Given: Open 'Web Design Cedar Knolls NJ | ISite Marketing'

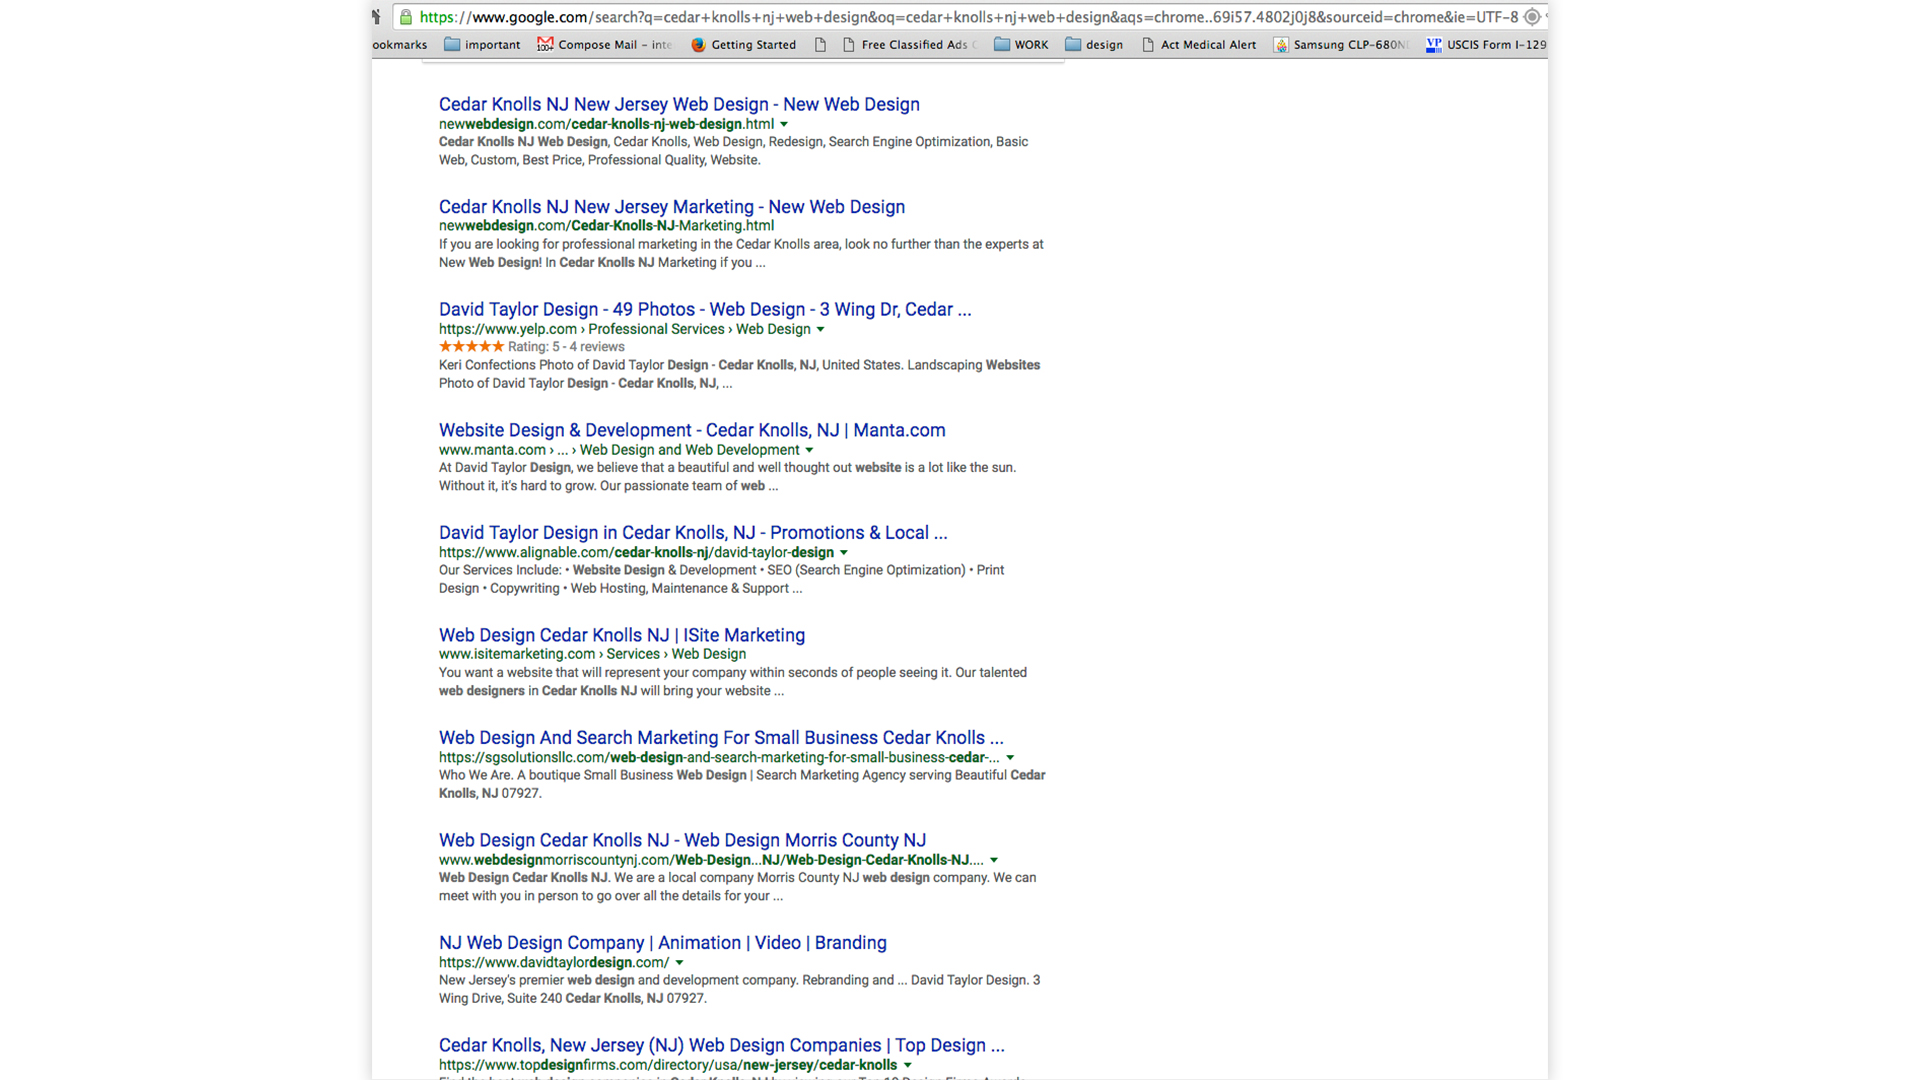Looking at the screenshot, I should pos(622,635).
